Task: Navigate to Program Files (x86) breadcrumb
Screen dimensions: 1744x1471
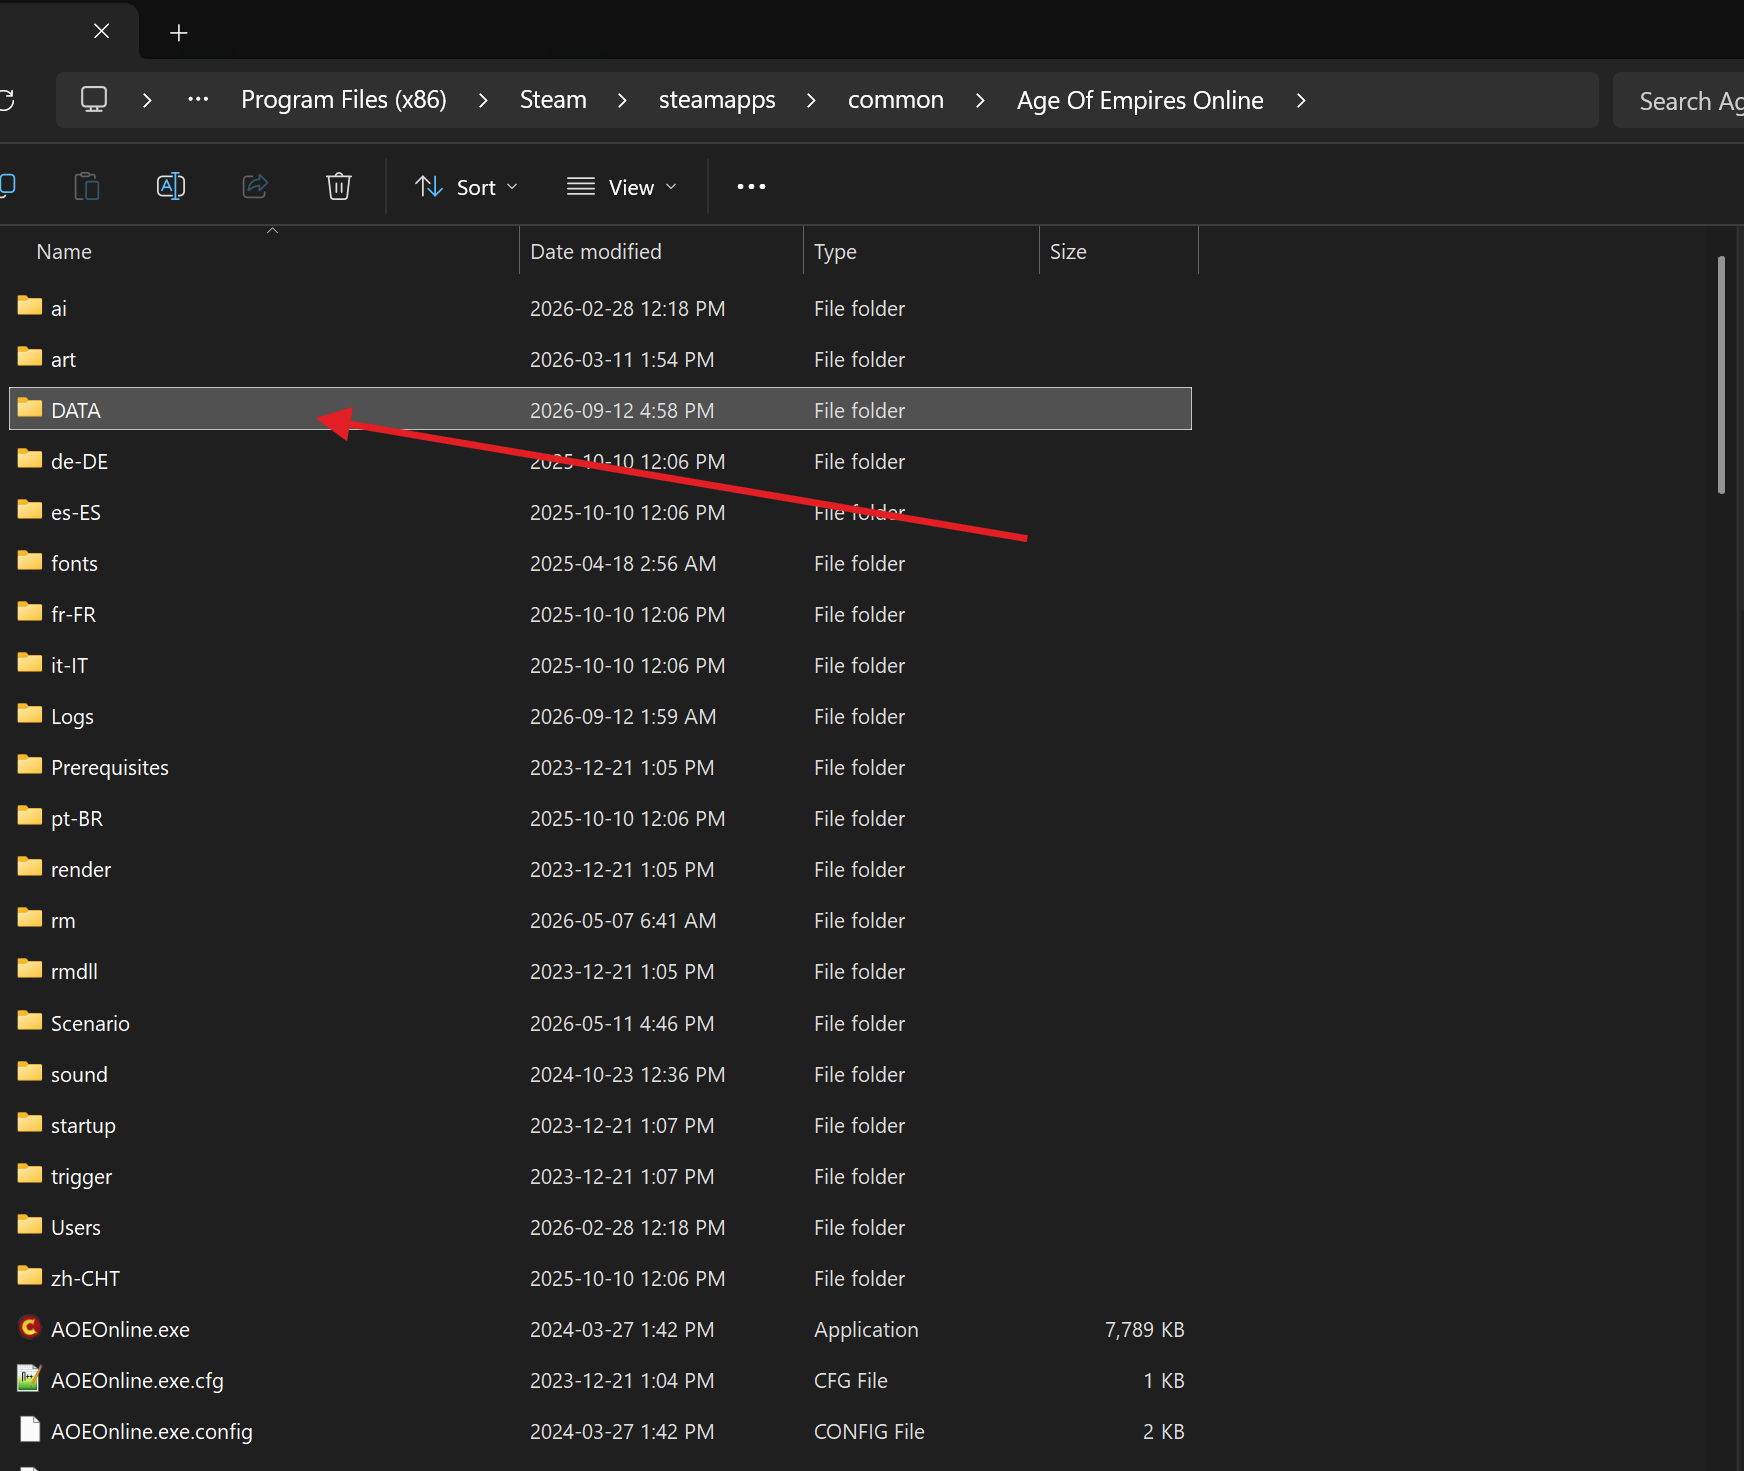Action: tap(344, 100)
